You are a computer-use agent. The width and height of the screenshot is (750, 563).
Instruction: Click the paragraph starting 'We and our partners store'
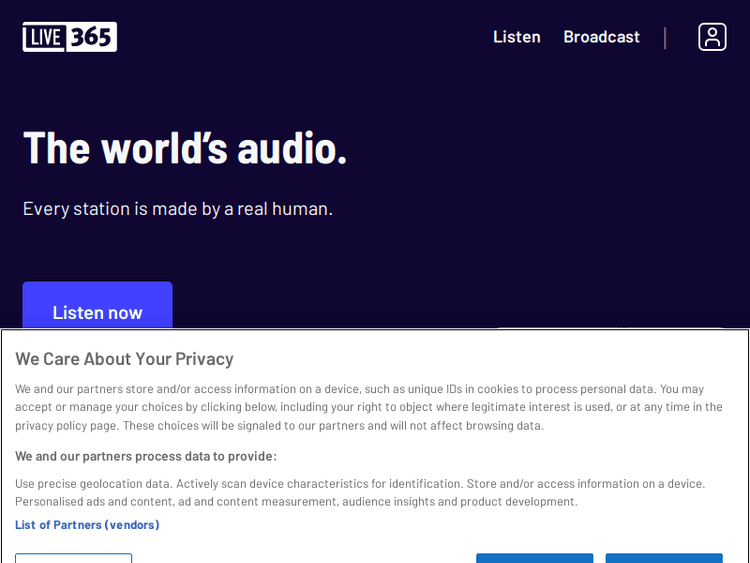(368, 406)
